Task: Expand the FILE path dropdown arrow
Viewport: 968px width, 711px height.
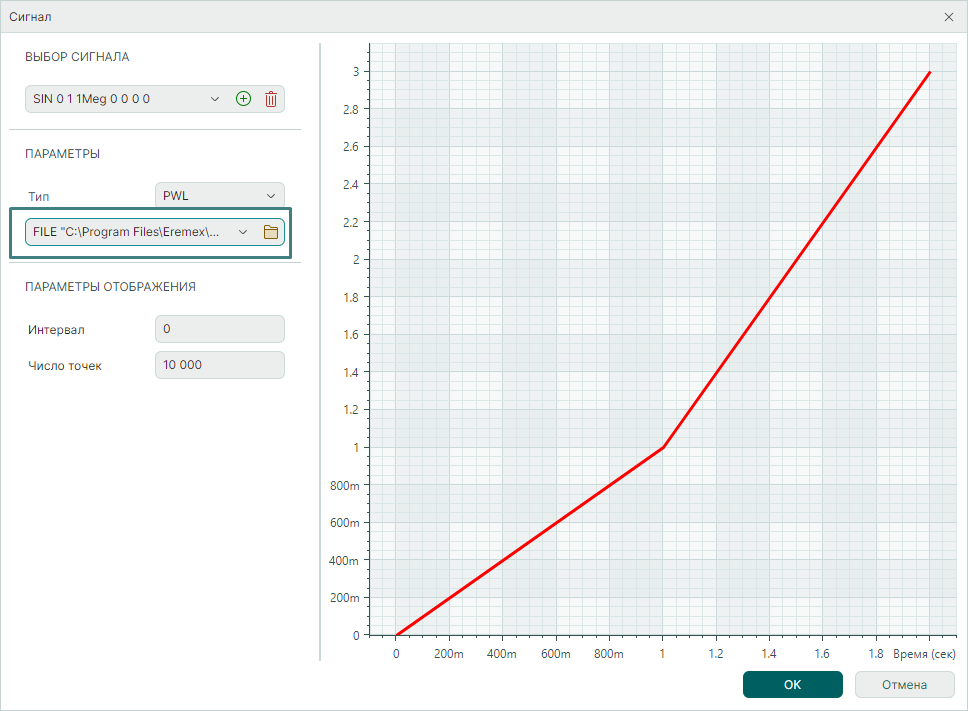Action: tap(242, 232)
